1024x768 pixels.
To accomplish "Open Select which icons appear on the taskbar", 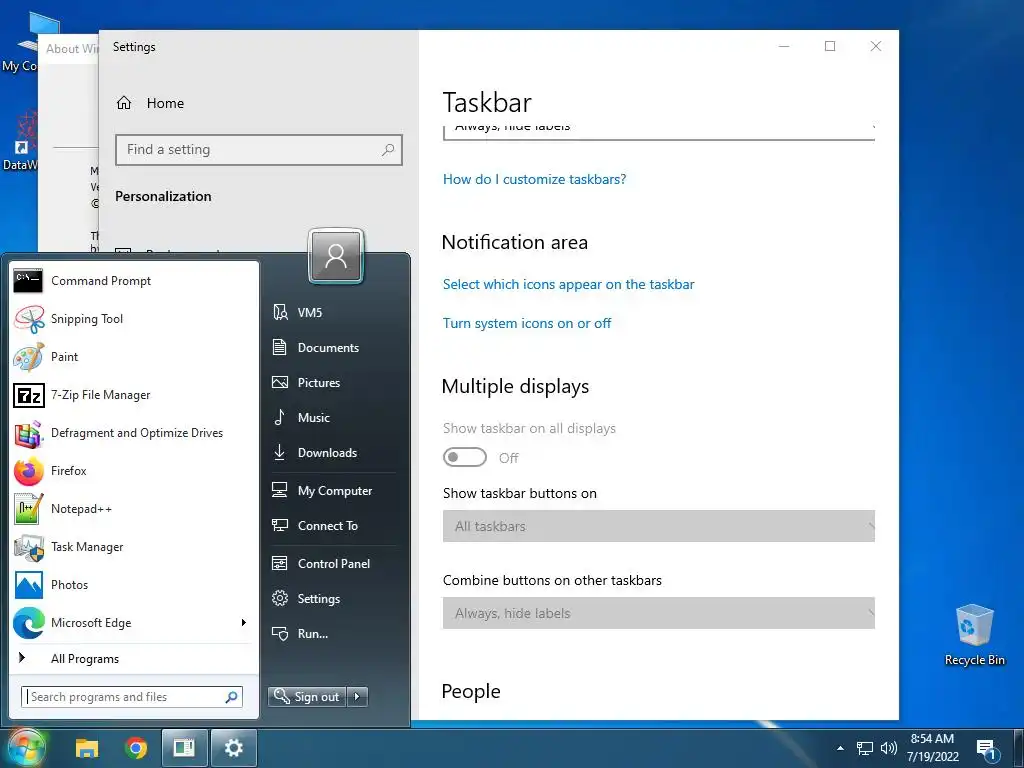I will (x=568, y=284).
